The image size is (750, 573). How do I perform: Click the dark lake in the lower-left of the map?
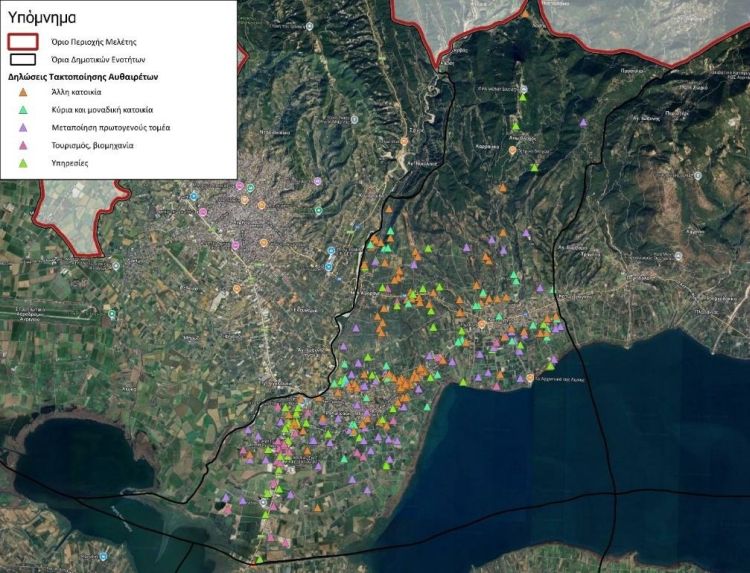70,460
